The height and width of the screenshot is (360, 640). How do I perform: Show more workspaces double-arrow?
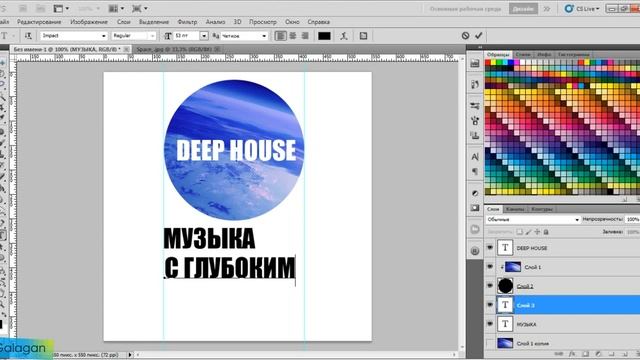(547, 9)
